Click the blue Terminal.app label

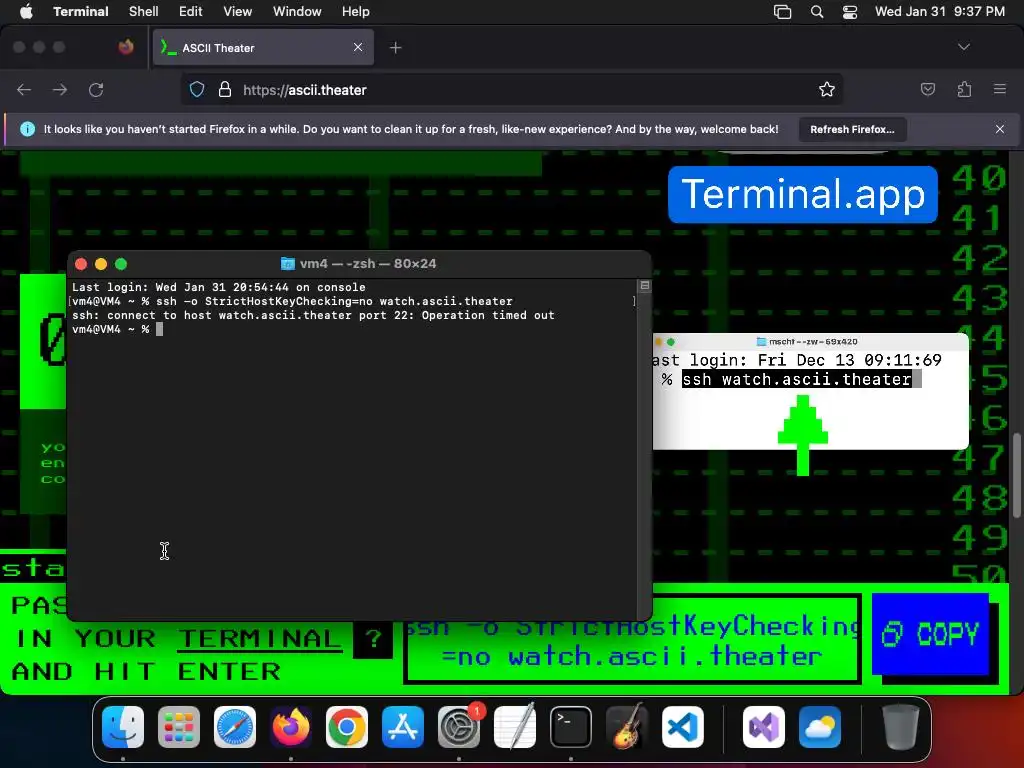(x=803, y=195)
